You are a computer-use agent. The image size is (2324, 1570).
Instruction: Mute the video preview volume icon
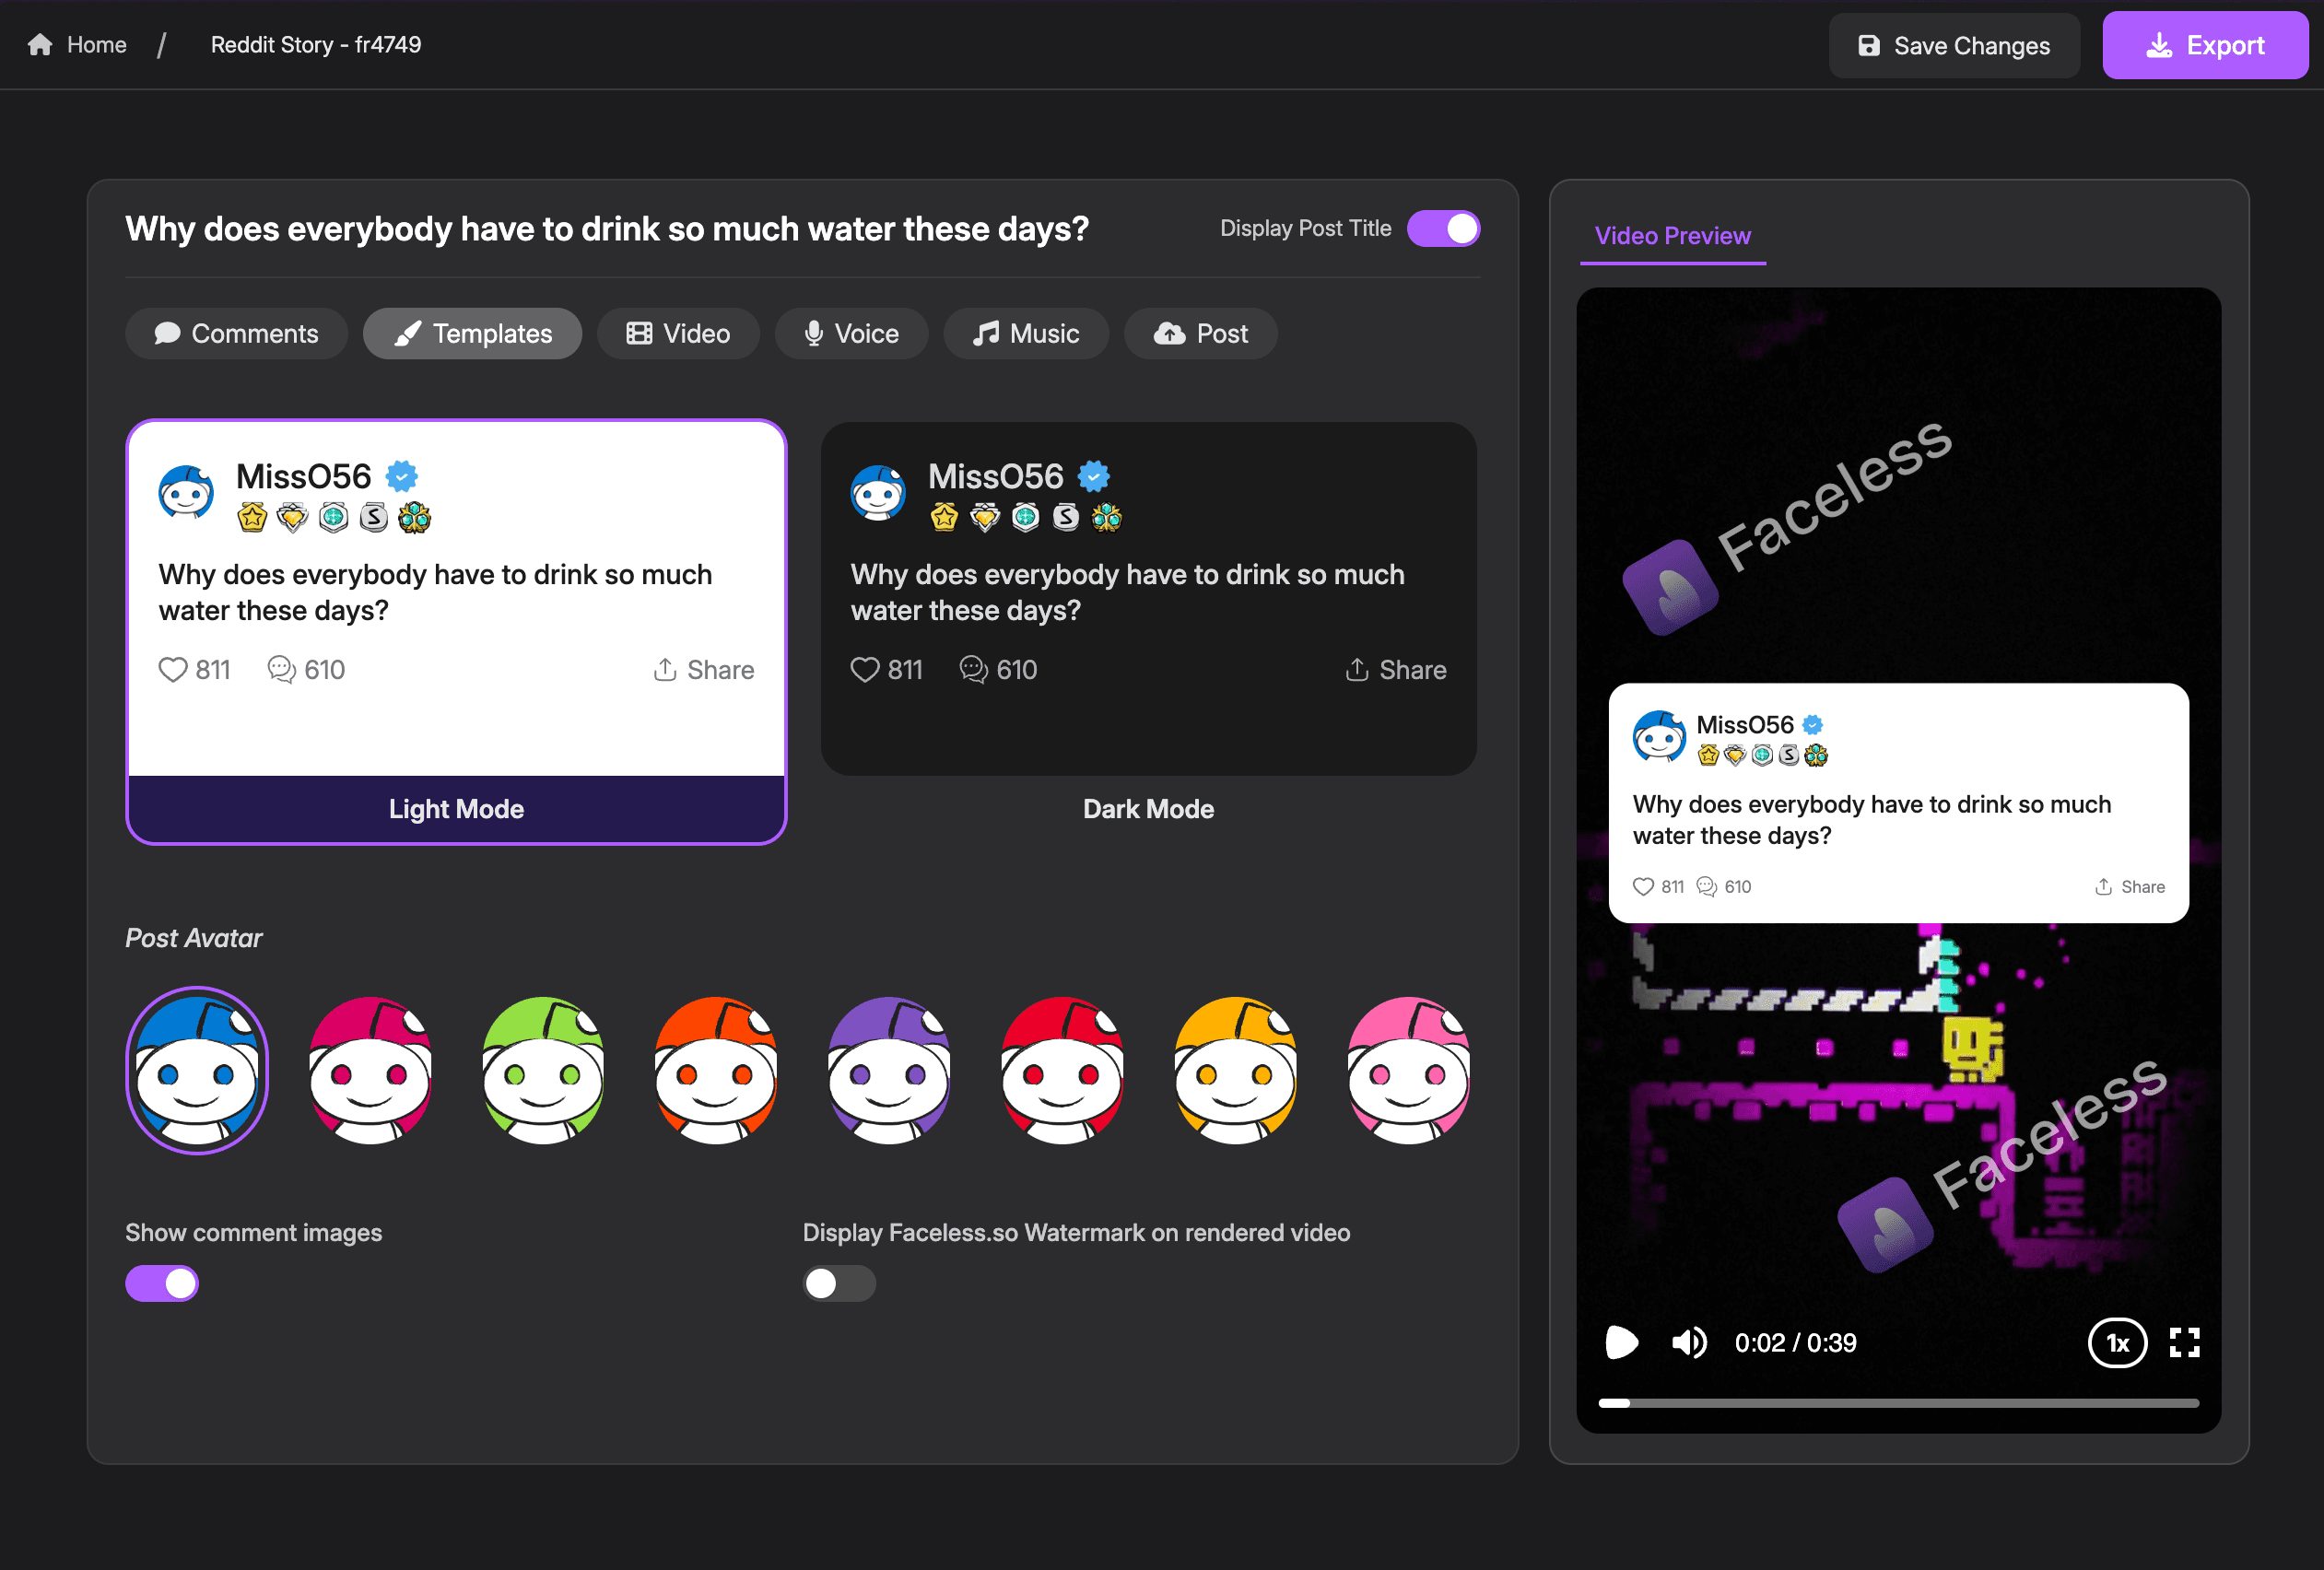click(x=1689, y=1342)
